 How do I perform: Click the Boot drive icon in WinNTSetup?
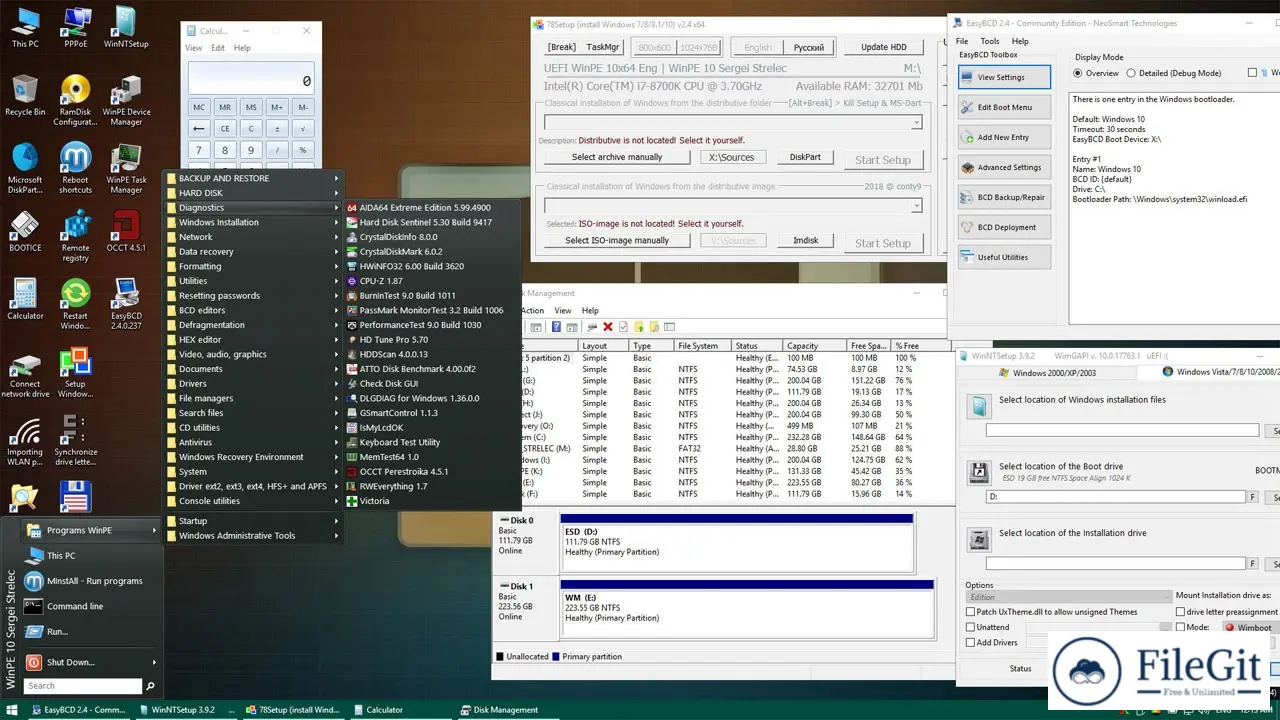980,473
